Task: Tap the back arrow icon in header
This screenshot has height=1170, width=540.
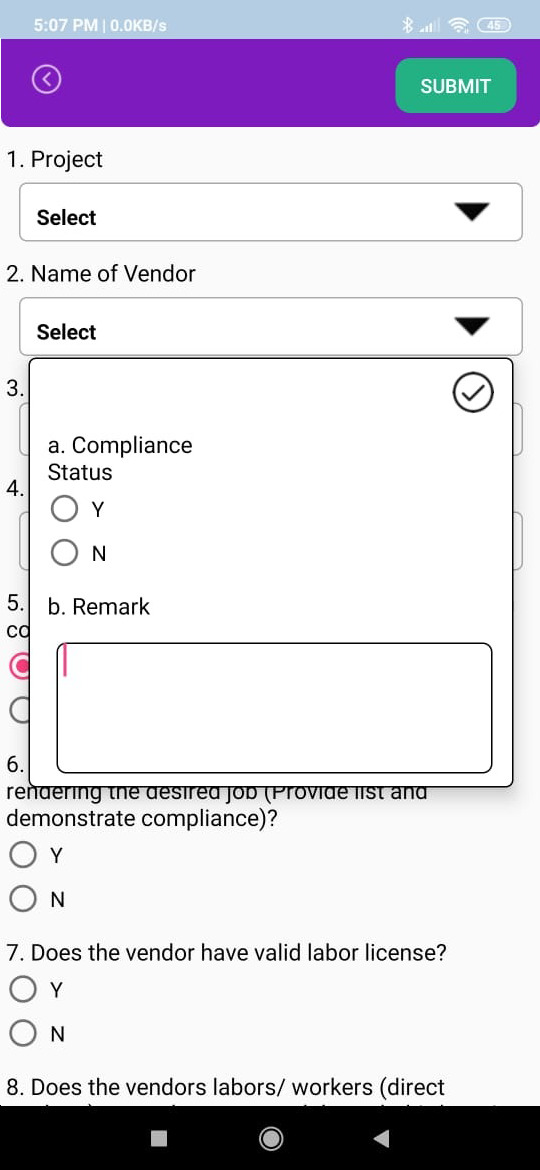Action: tap(46, 80)
